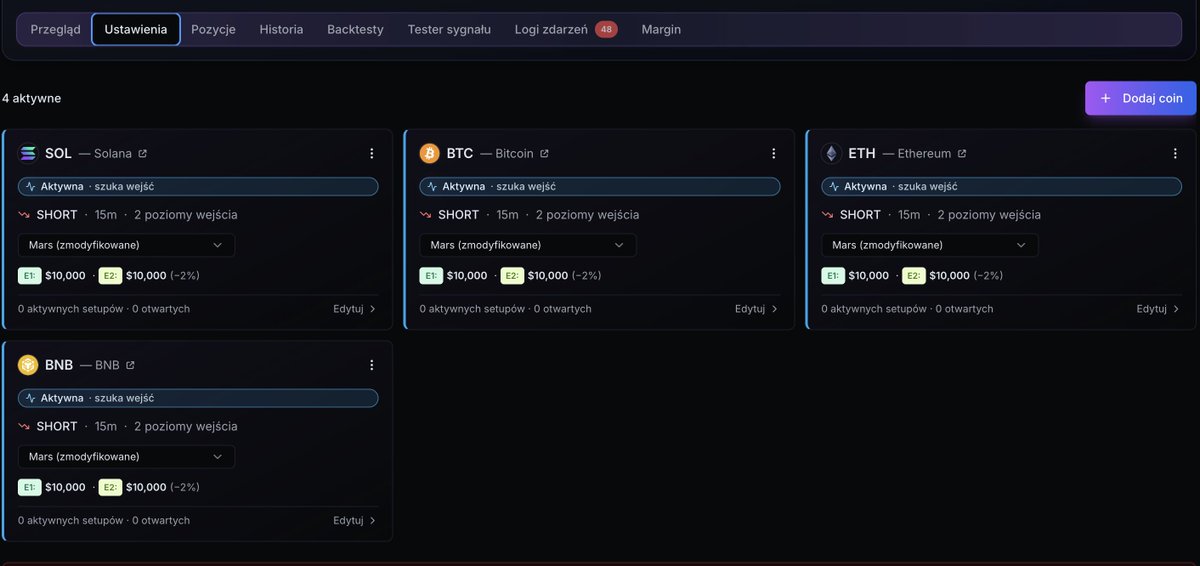The width and height of the screenshot is (1200, 566).
Task: Click the SHORT trend arrow on BNB card
Action: [x=24, y=427]
